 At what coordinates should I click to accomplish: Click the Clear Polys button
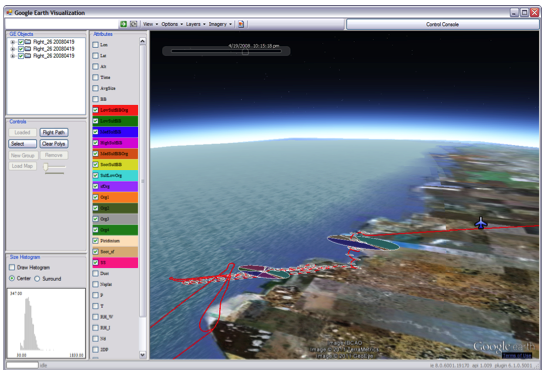(x=54, y=144)
